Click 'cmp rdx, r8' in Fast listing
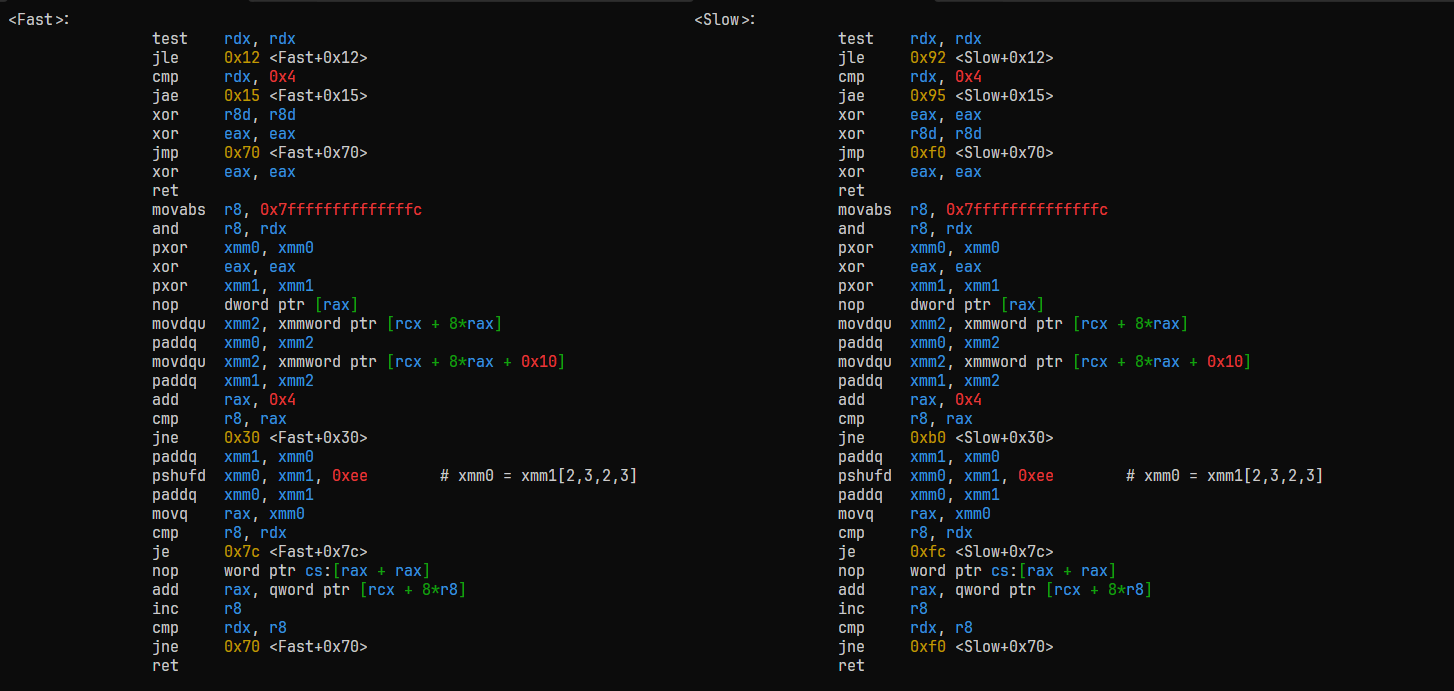Image resolution: width=1454 pixels, height=691 pixels. (220, 628)
